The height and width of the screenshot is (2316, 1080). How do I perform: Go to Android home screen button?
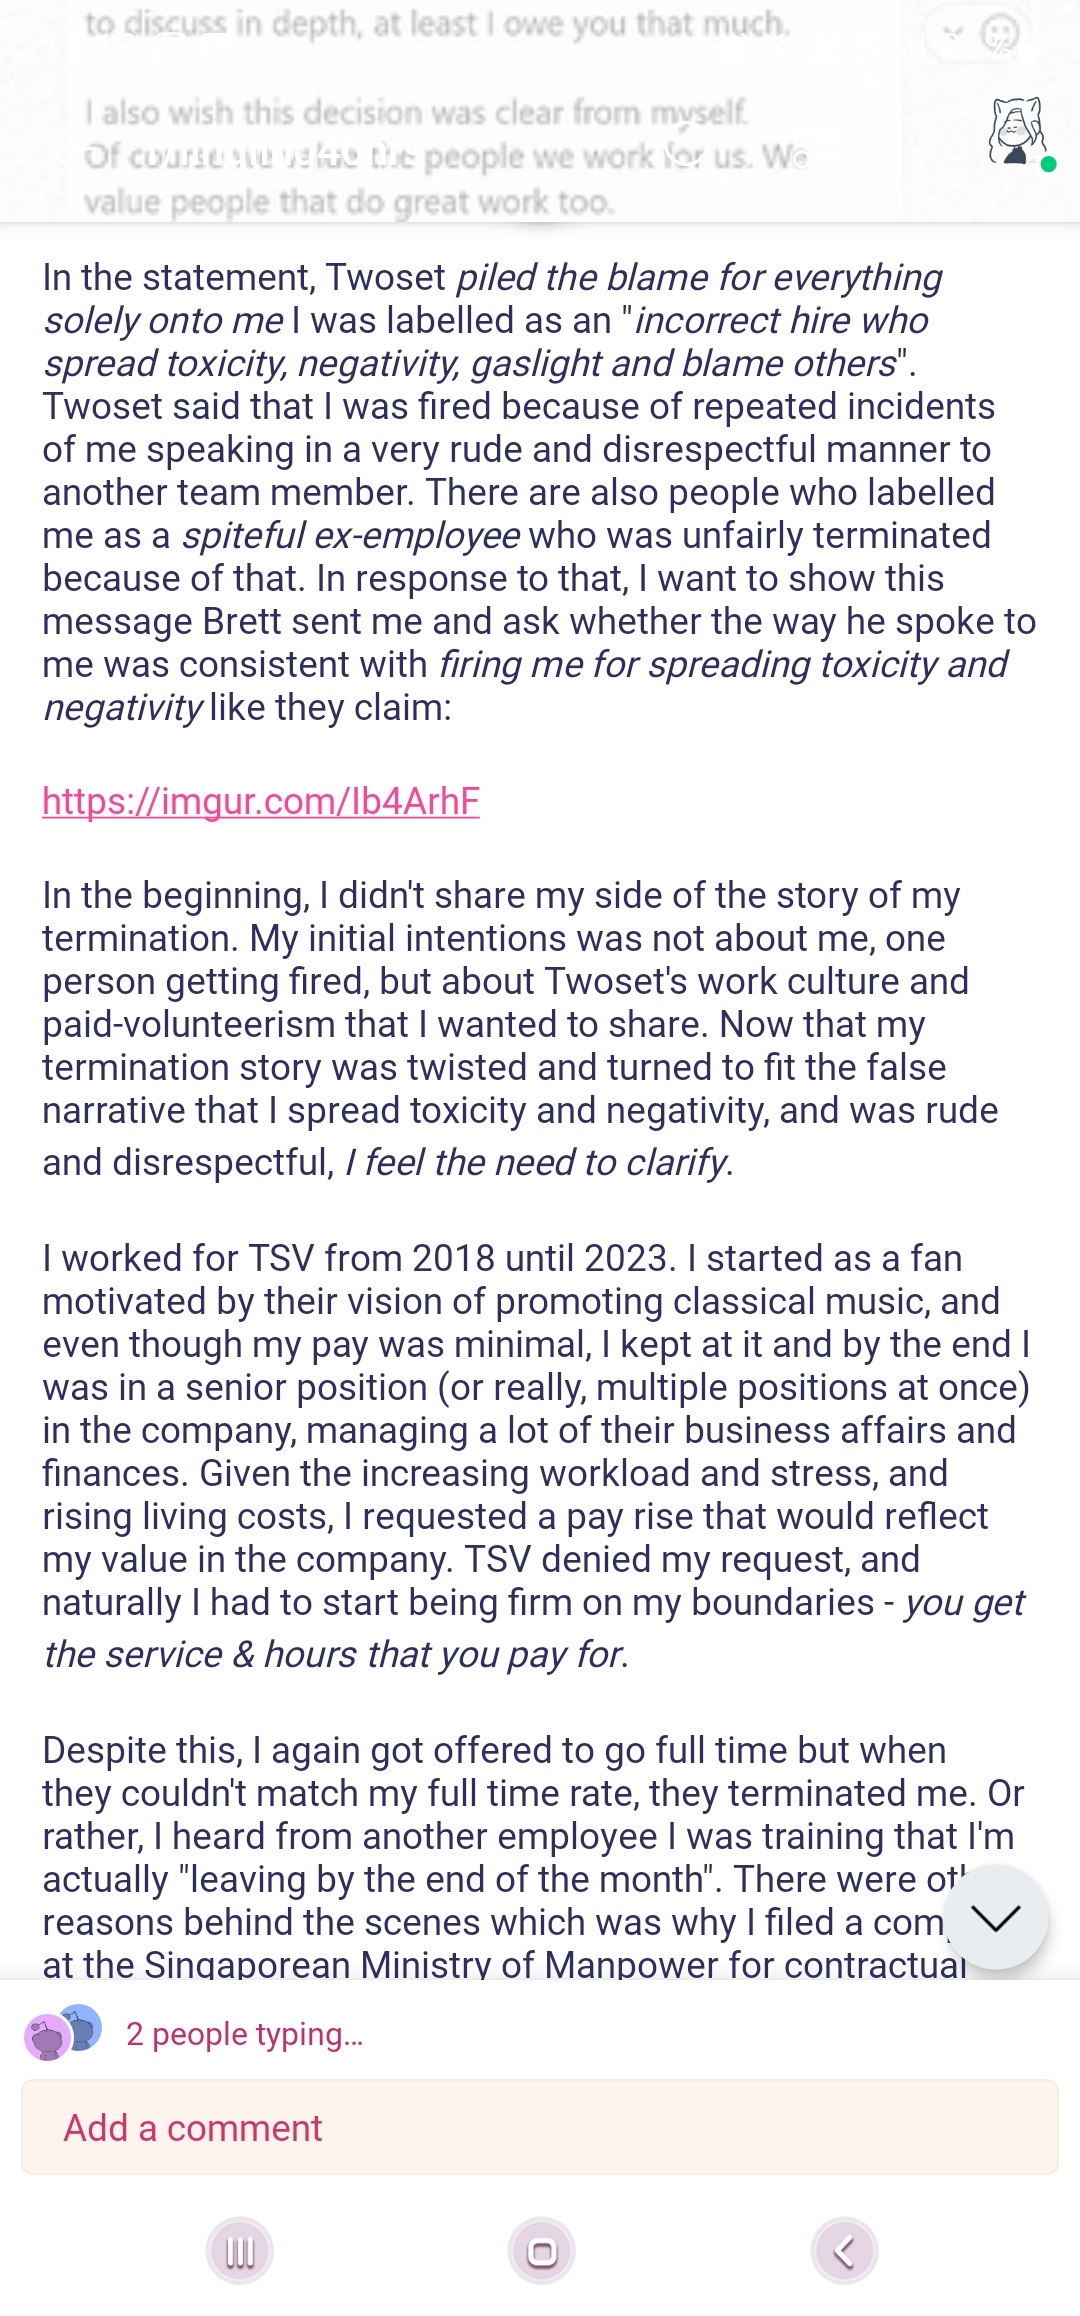click(x=542, y=2252)
